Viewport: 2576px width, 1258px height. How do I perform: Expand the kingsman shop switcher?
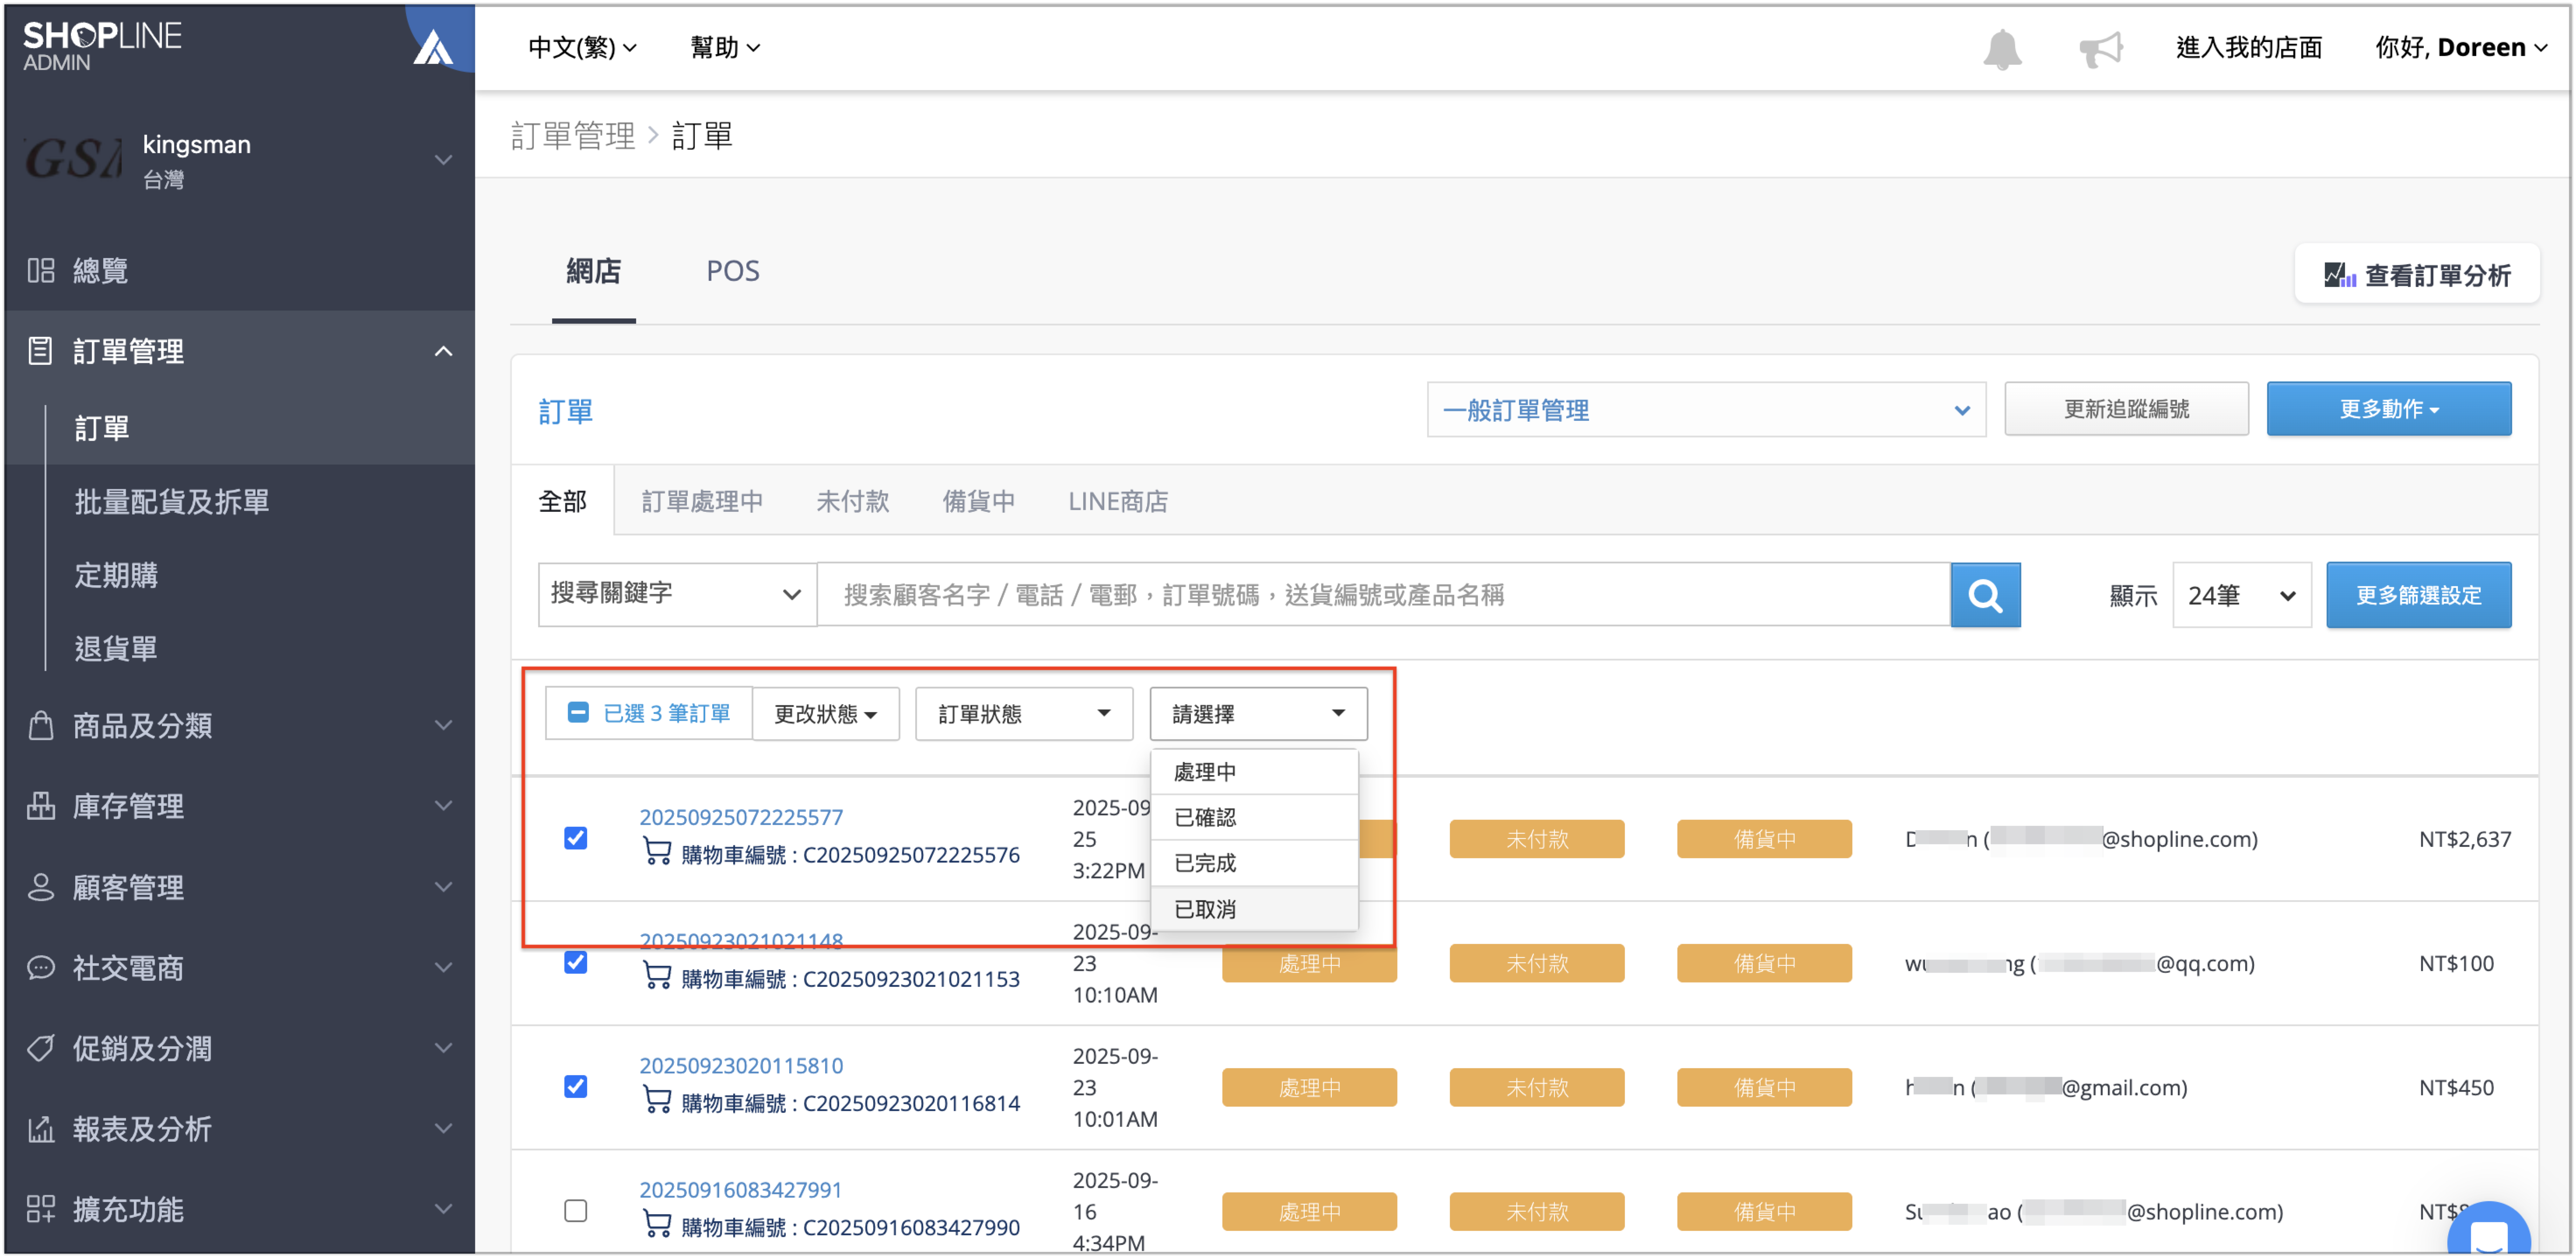pyautogui.click(x=443, y=159)
